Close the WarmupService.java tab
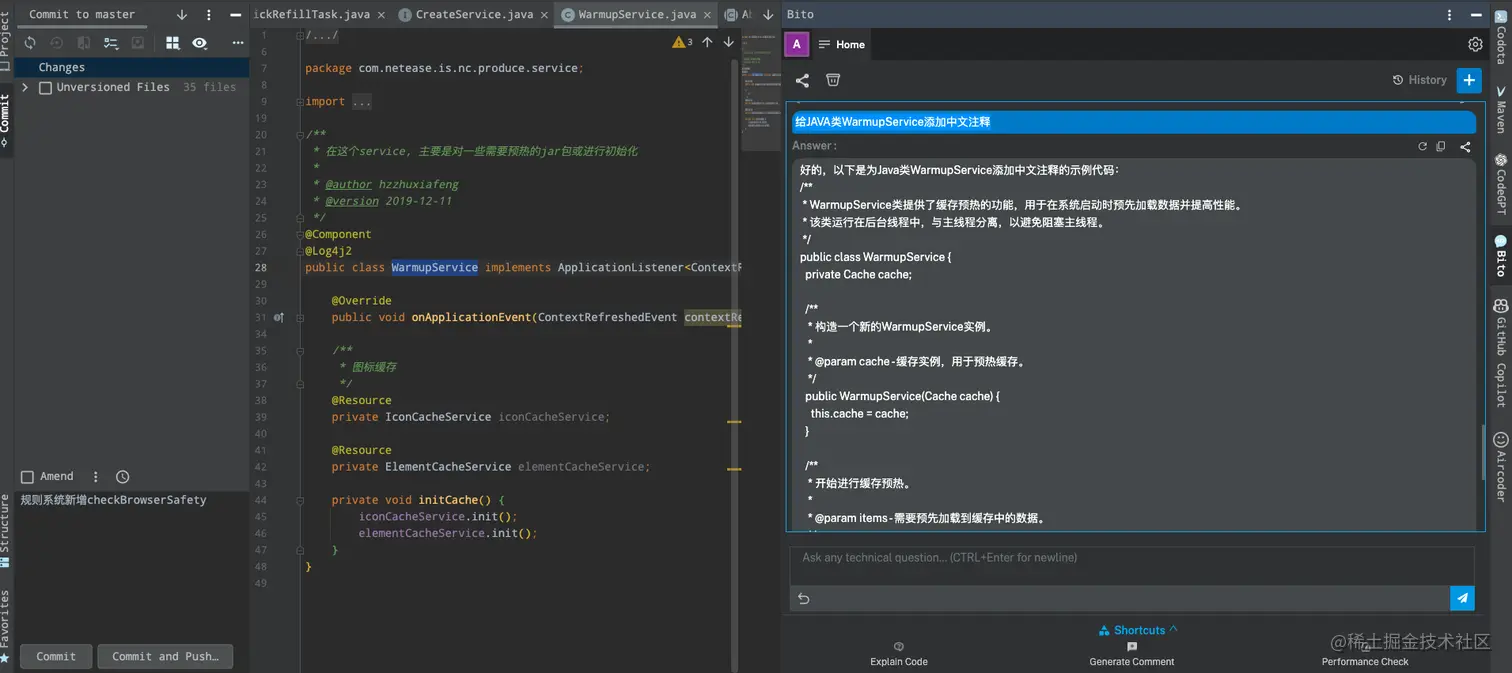Viewport: 1512px width, 673px height. 707,14
